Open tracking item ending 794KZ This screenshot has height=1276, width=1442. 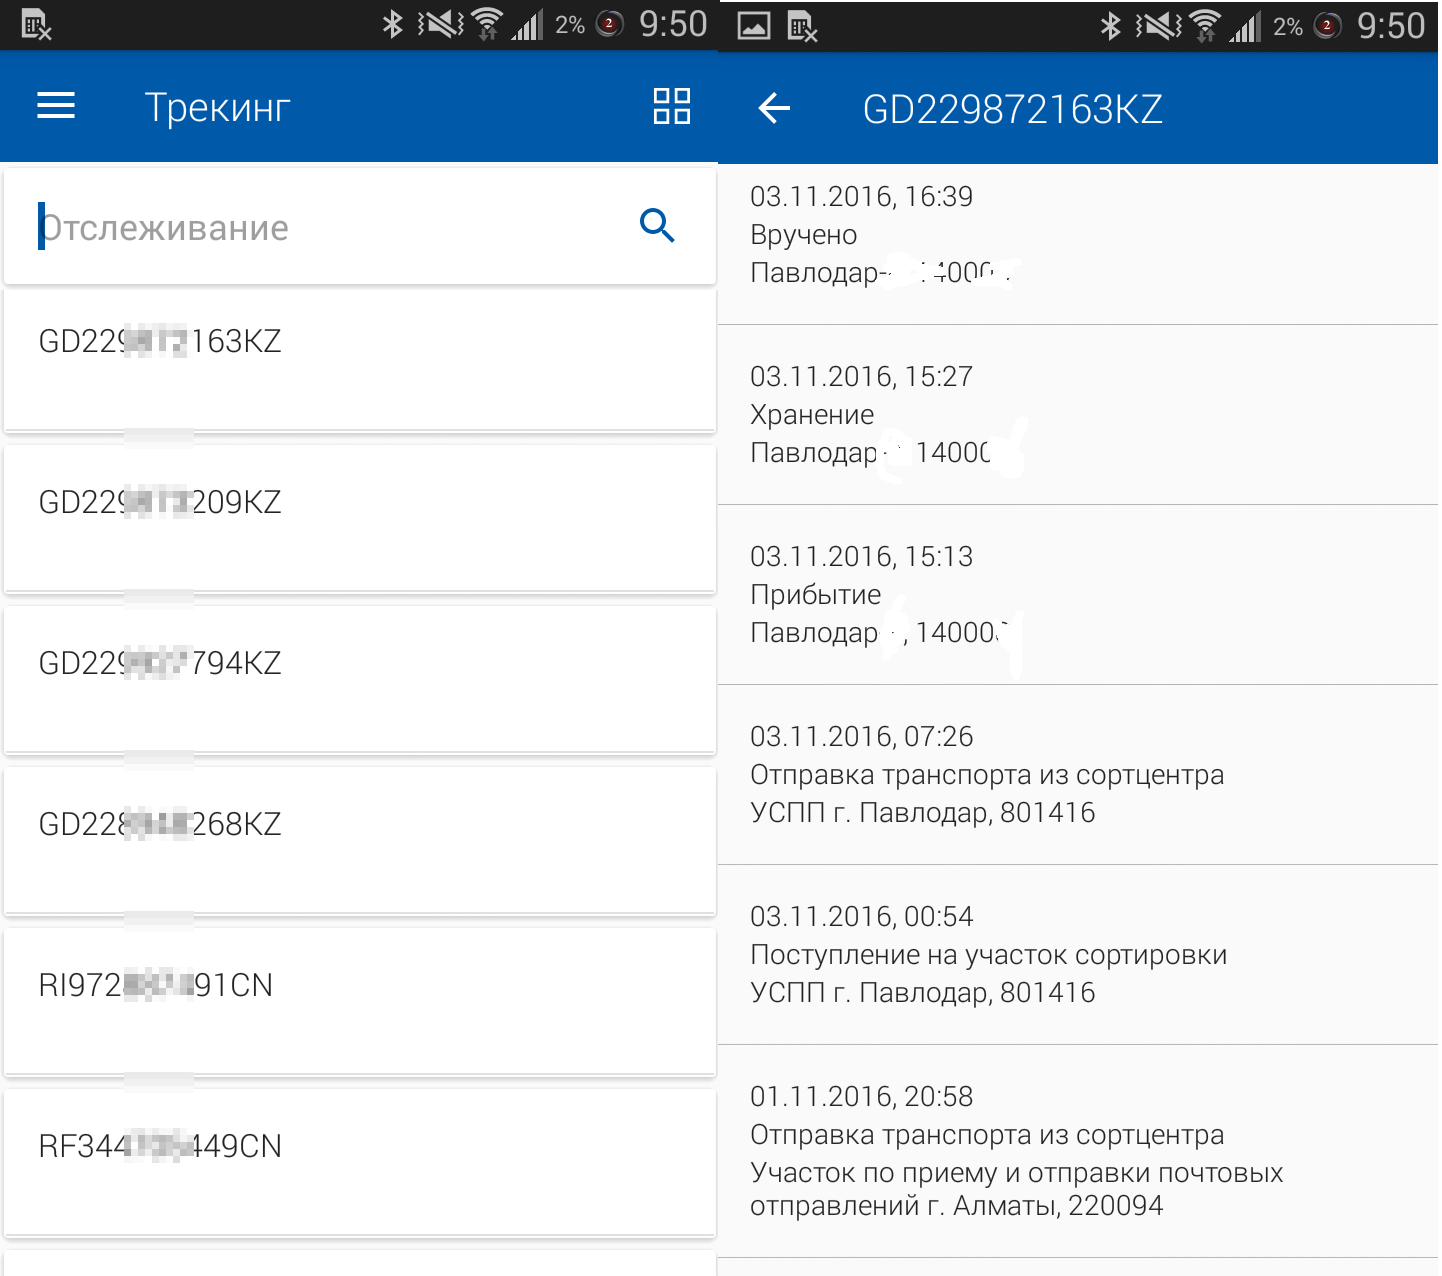tap(360, 682)
